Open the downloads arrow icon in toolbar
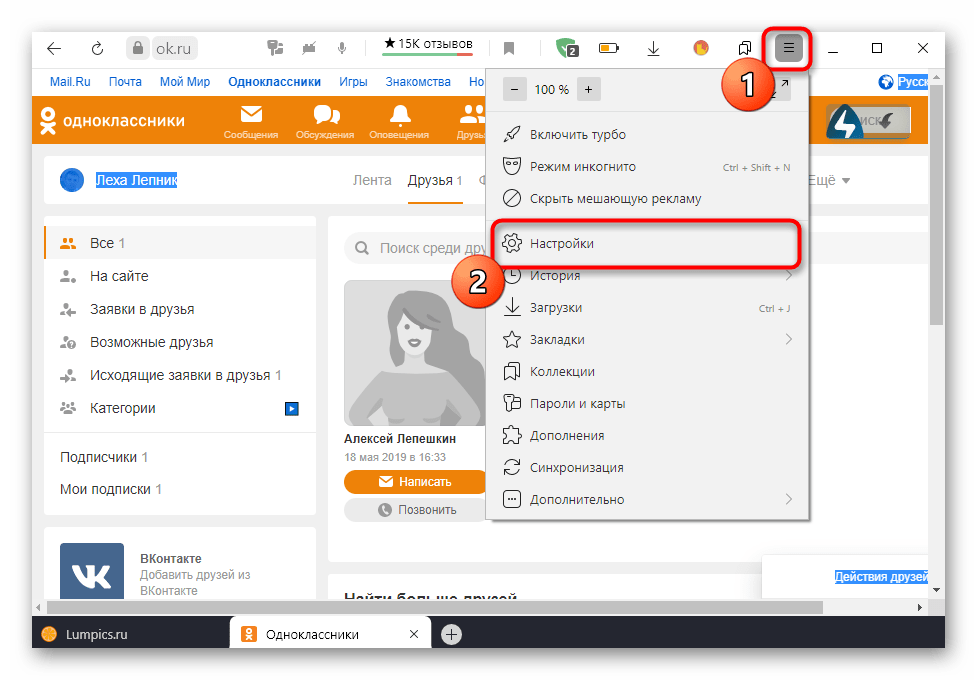This screenshot has height=680, width=977. [x=653, y=48]
